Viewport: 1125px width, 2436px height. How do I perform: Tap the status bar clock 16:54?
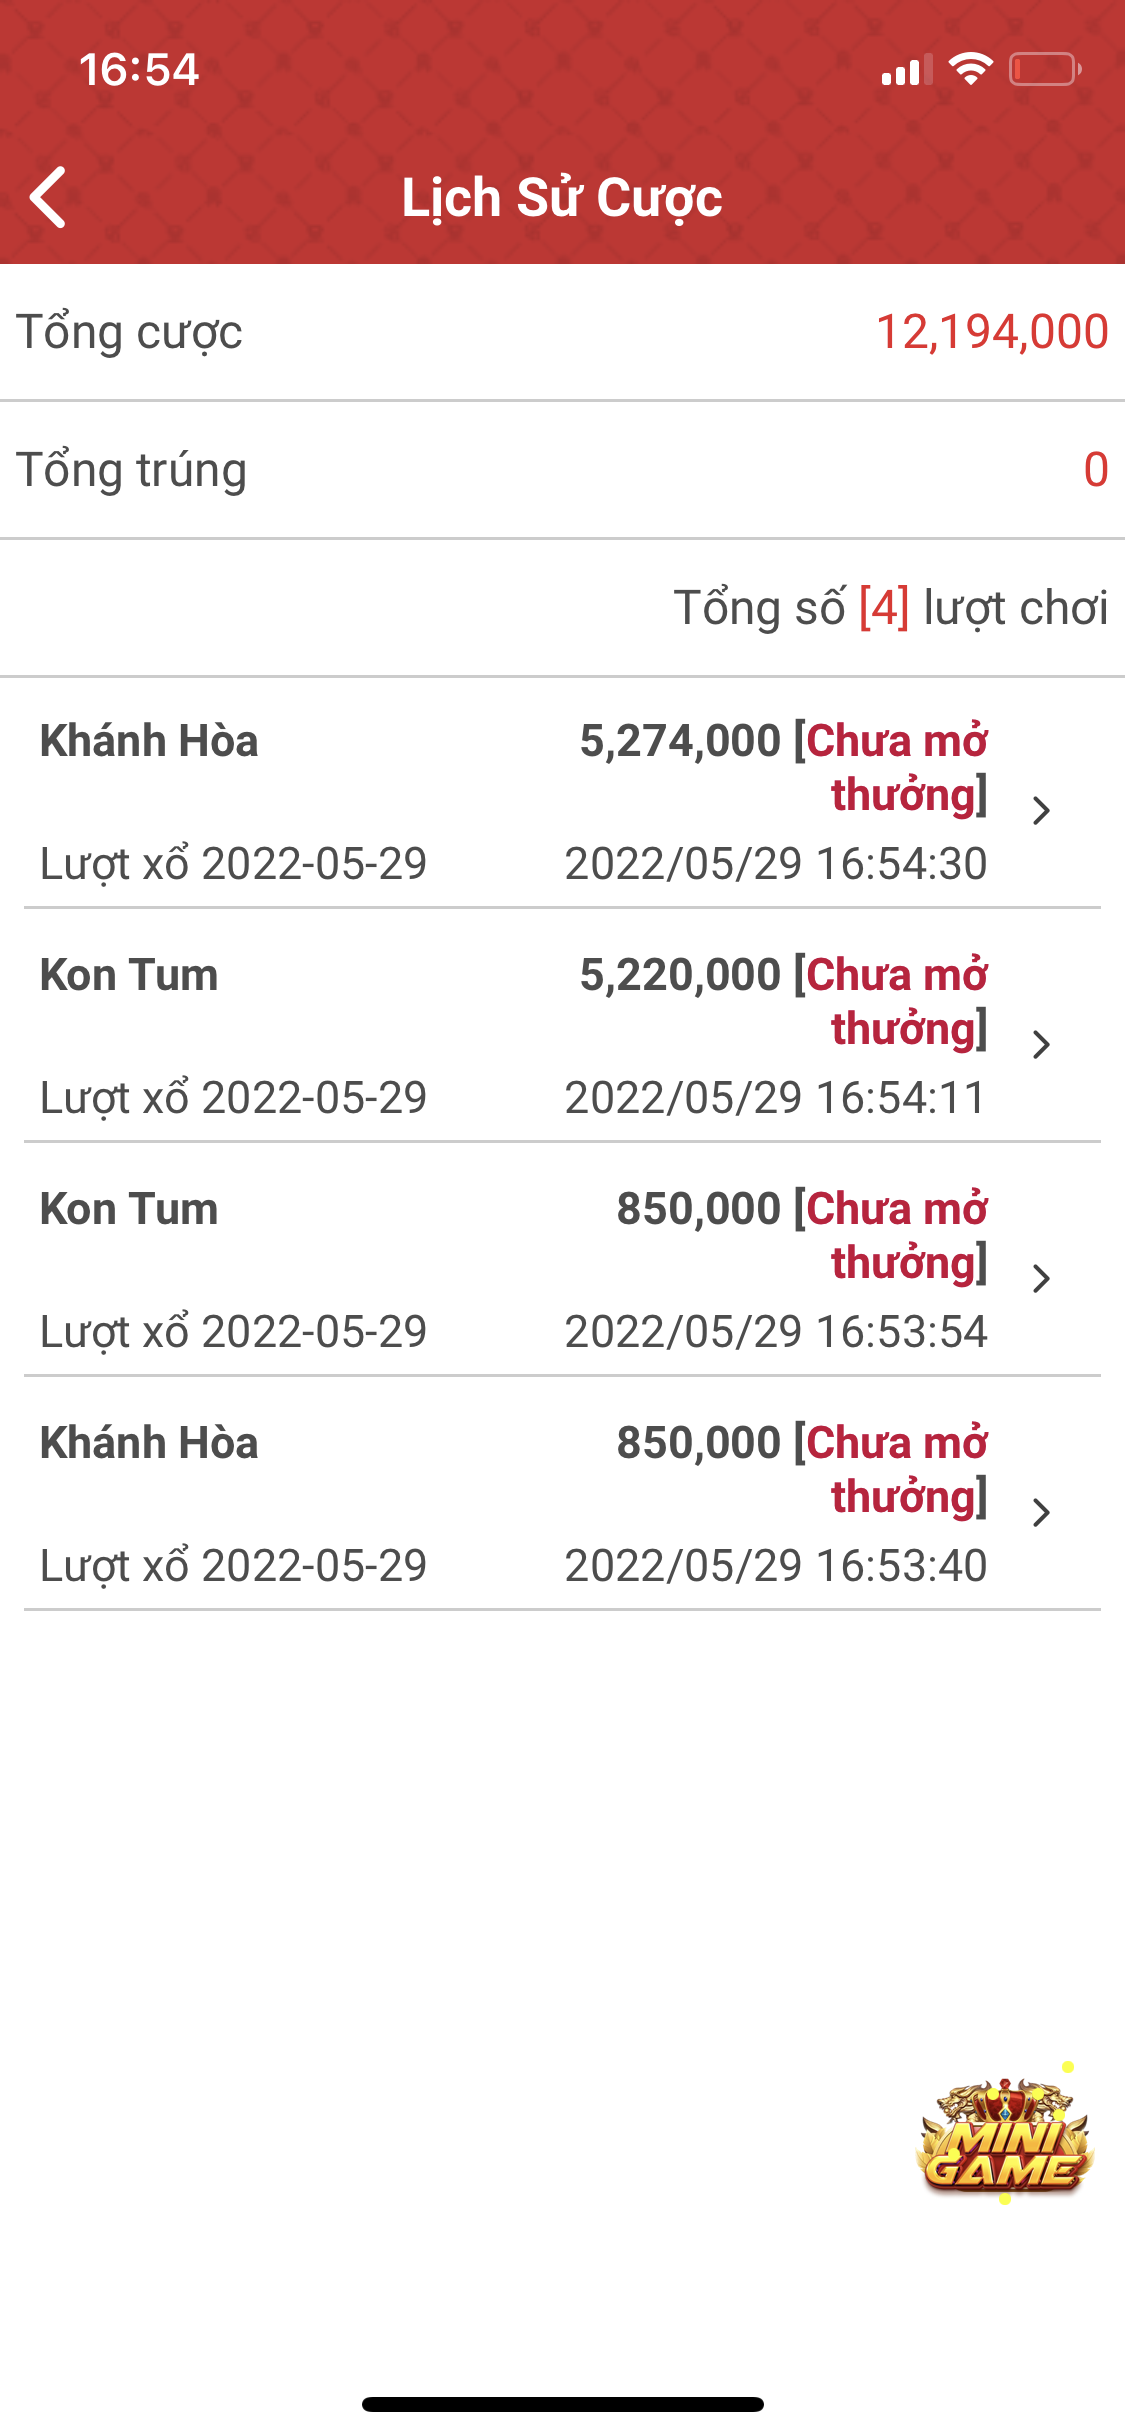coord(139,70)
